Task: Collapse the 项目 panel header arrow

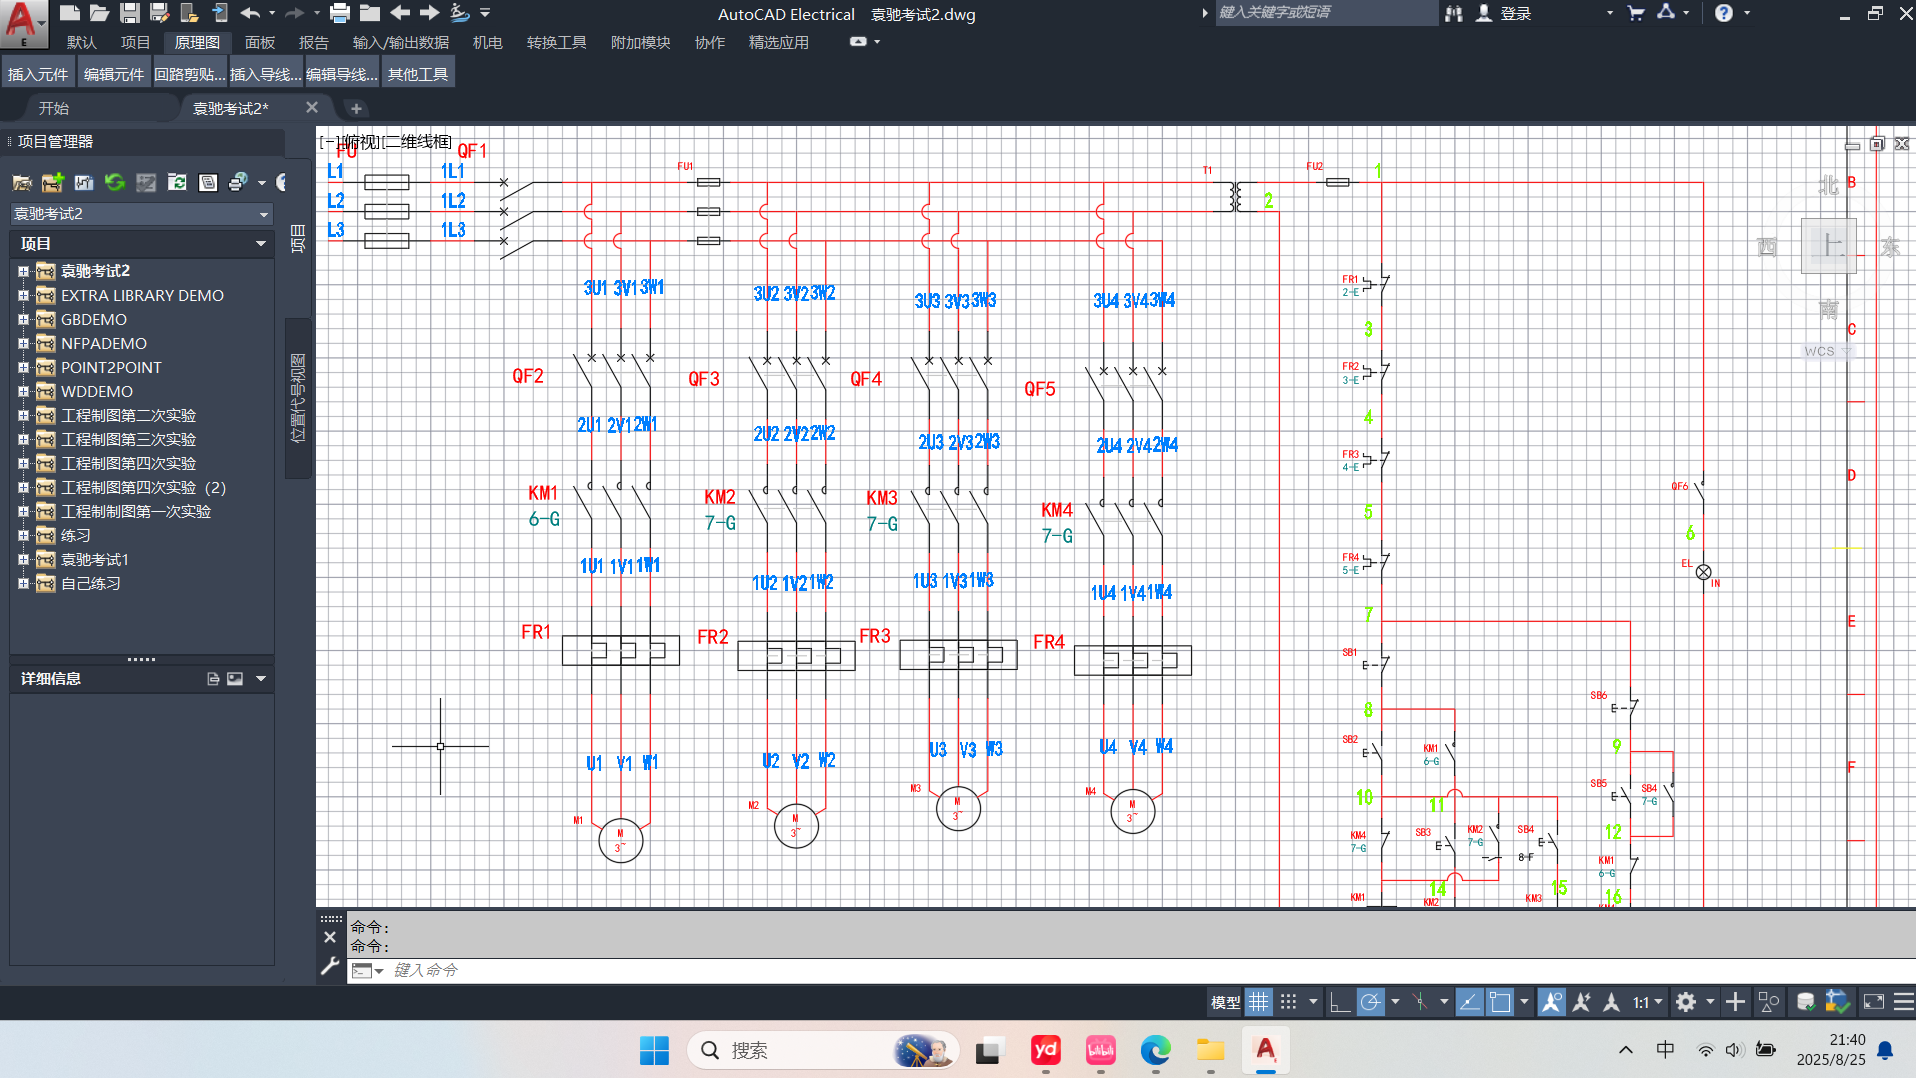Action: (x=261, y=243)
